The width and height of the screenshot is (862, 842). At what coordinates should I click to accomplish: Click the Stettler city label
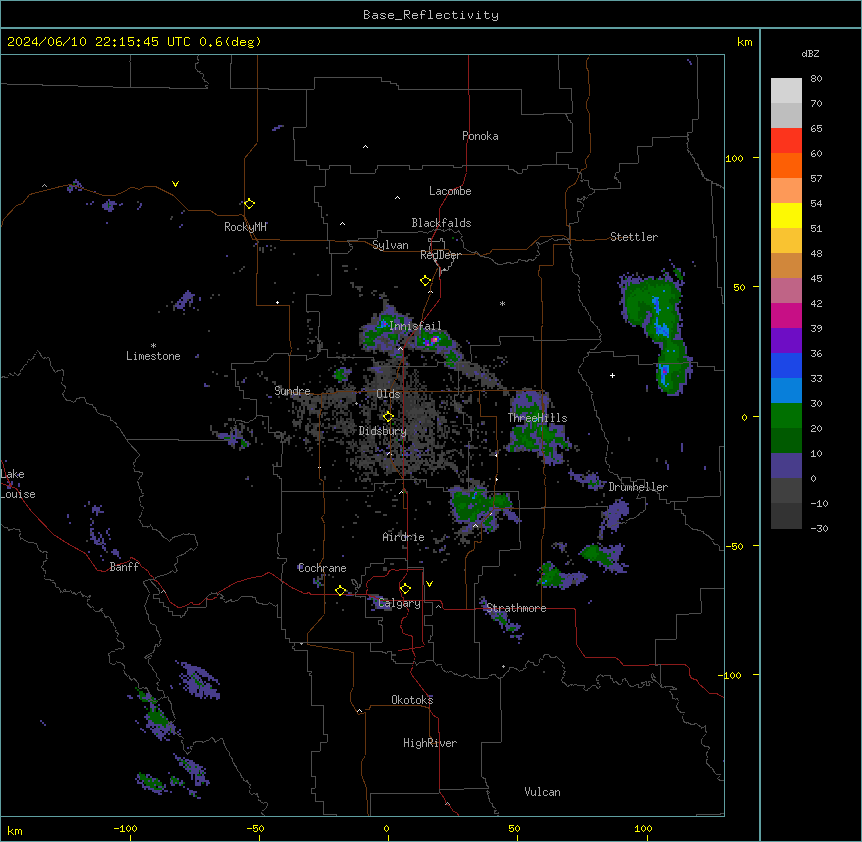pyautogui.click(x=634, y=237)
